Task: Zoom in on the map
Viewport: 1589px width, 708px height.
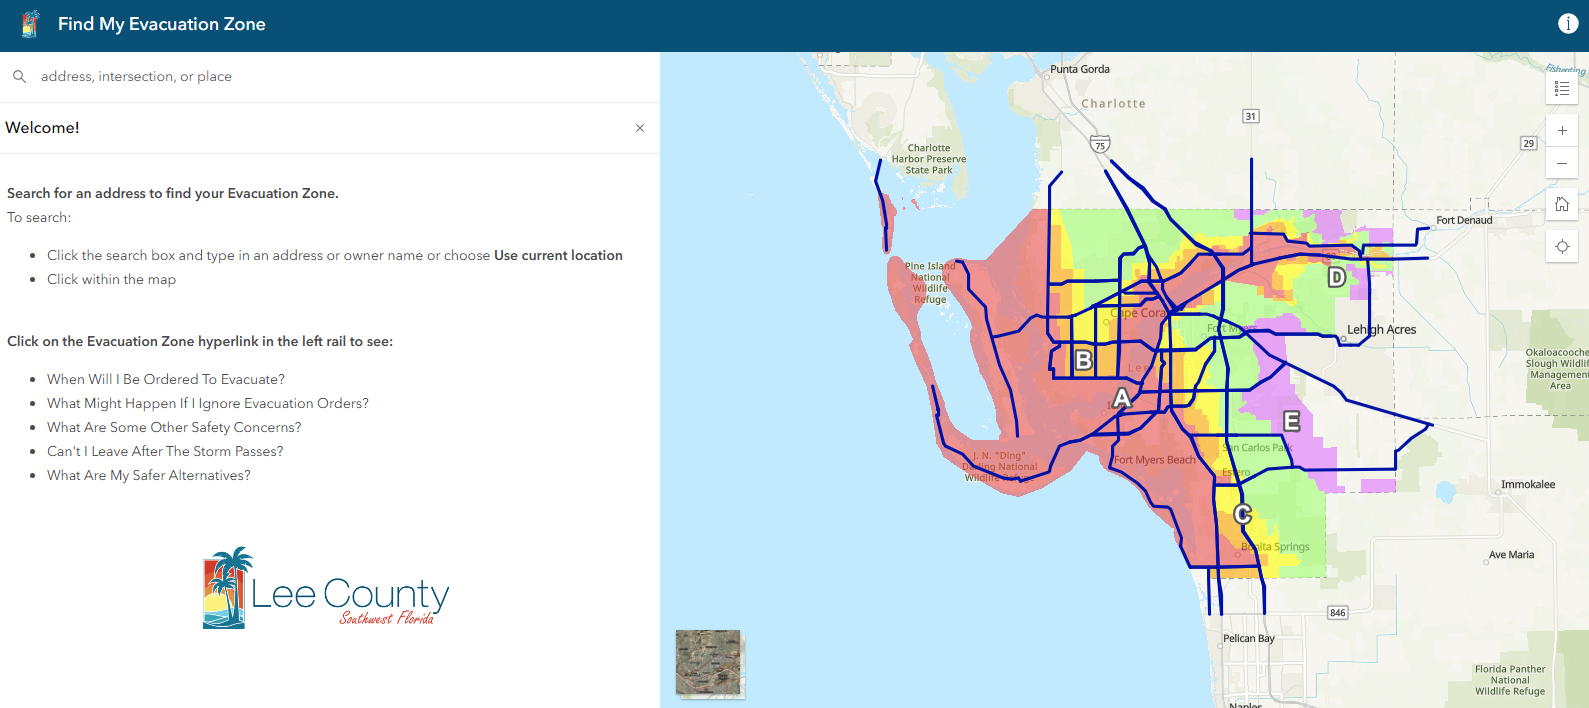Action: click(1562, 130)
